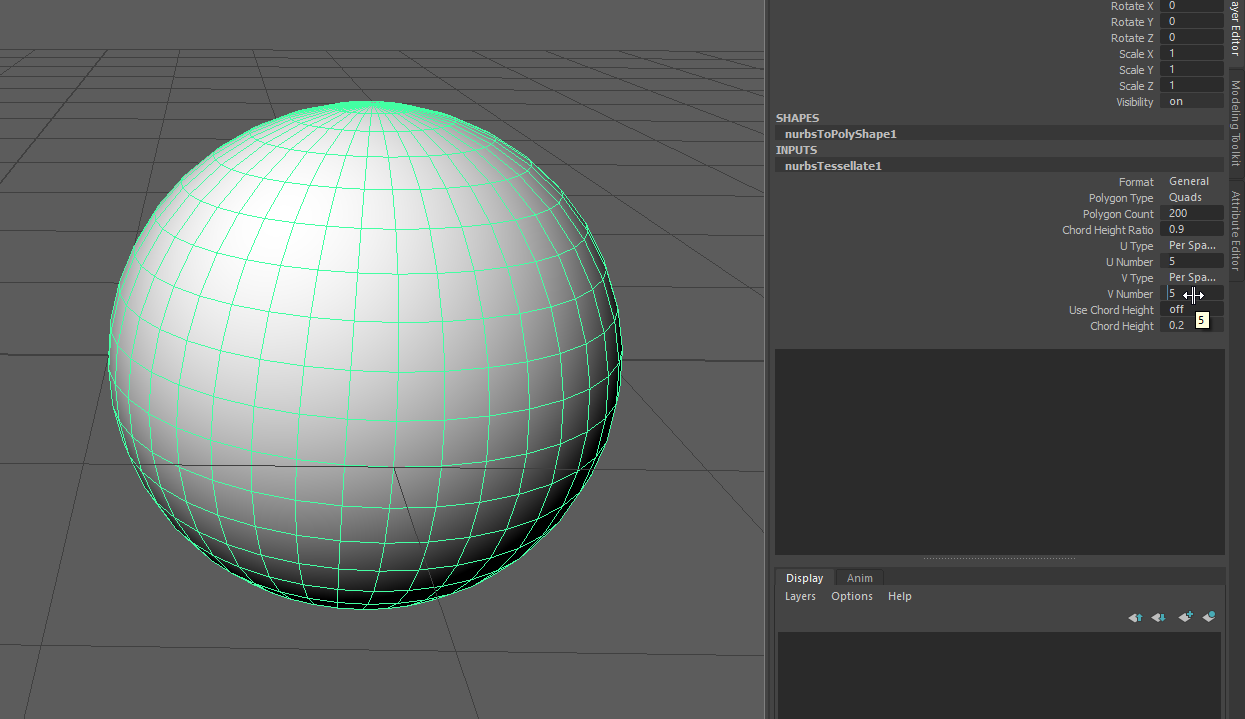The height and width of the screenshot is (719, 1245).
Task: Click the move layer down icon
Action: coord(1159,618)
